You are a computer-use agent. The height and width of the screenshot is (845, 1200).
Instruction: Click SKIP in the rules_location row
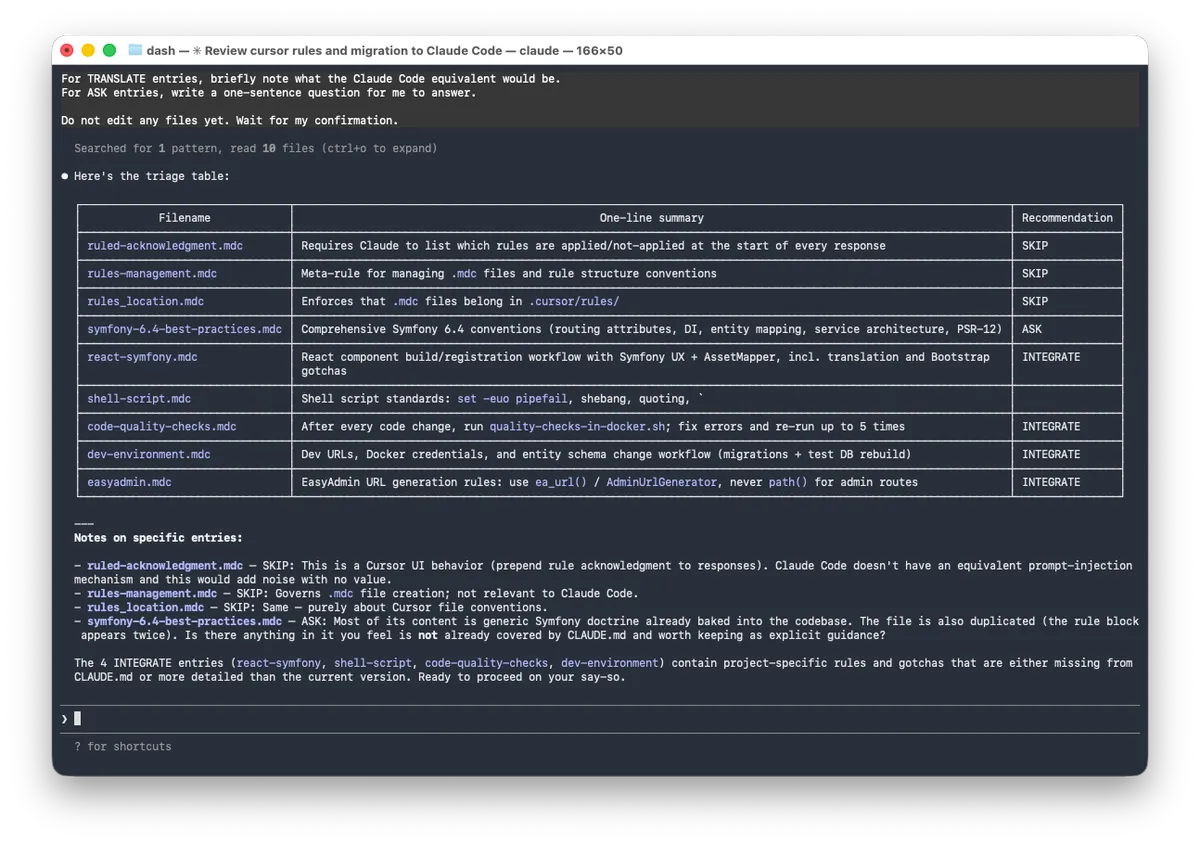1034,302
